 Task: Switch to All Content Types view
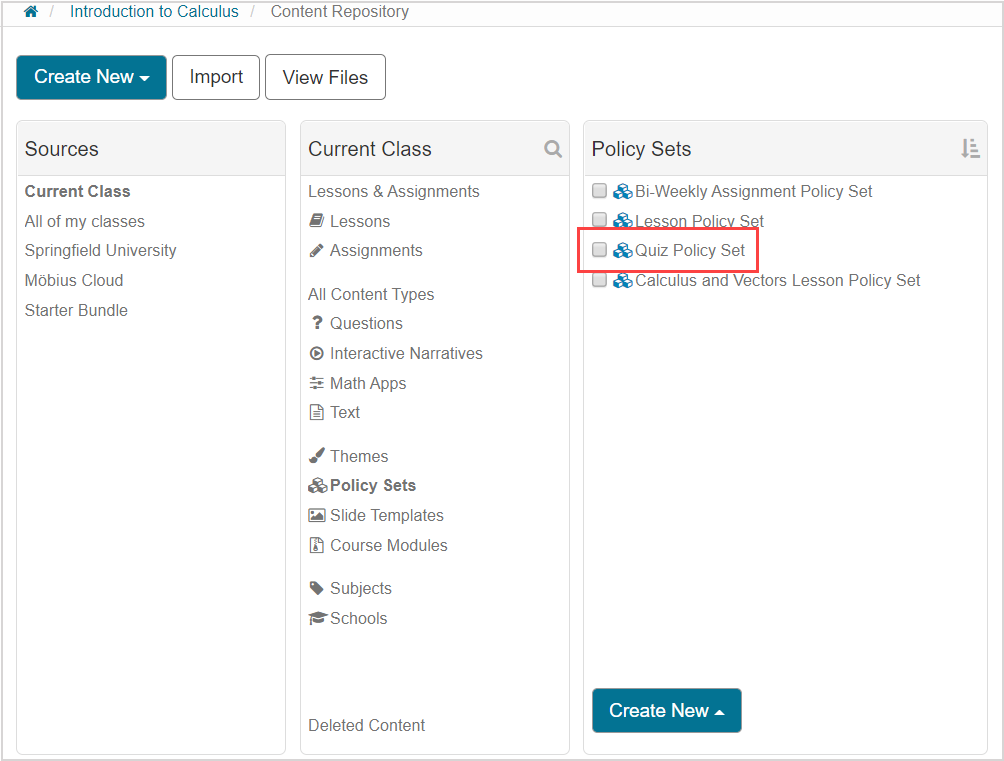coord(371,294)
